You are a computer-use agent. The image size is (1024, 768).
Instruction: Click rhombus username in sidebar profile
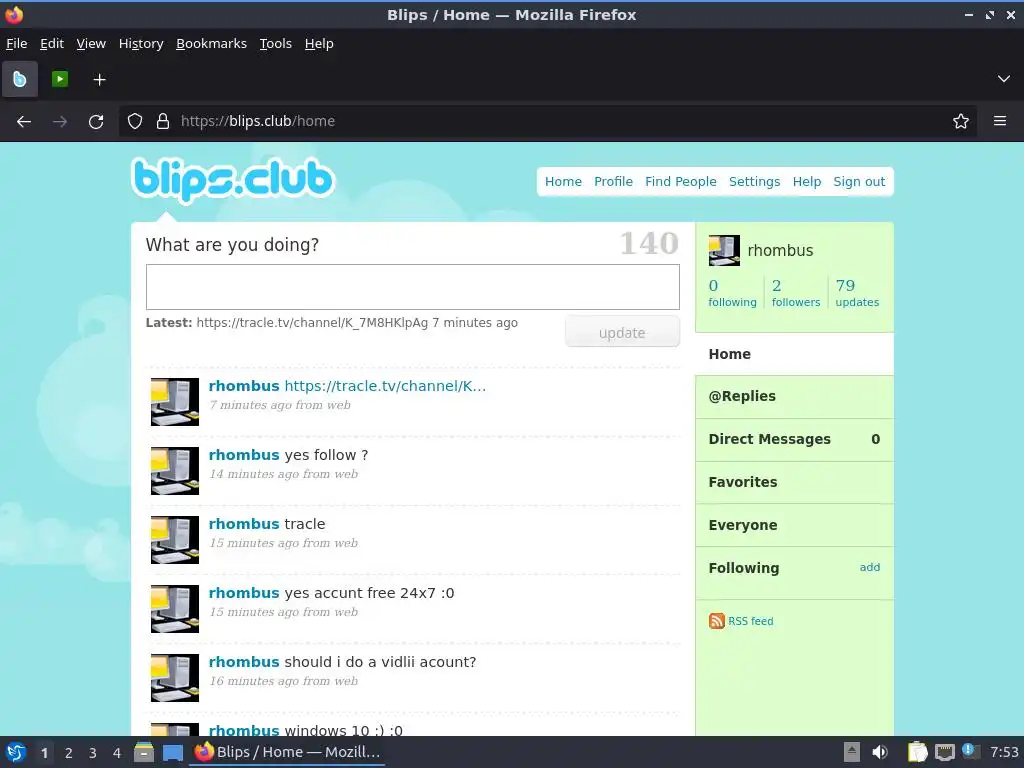pyautogui.click(x=780, y=251)
